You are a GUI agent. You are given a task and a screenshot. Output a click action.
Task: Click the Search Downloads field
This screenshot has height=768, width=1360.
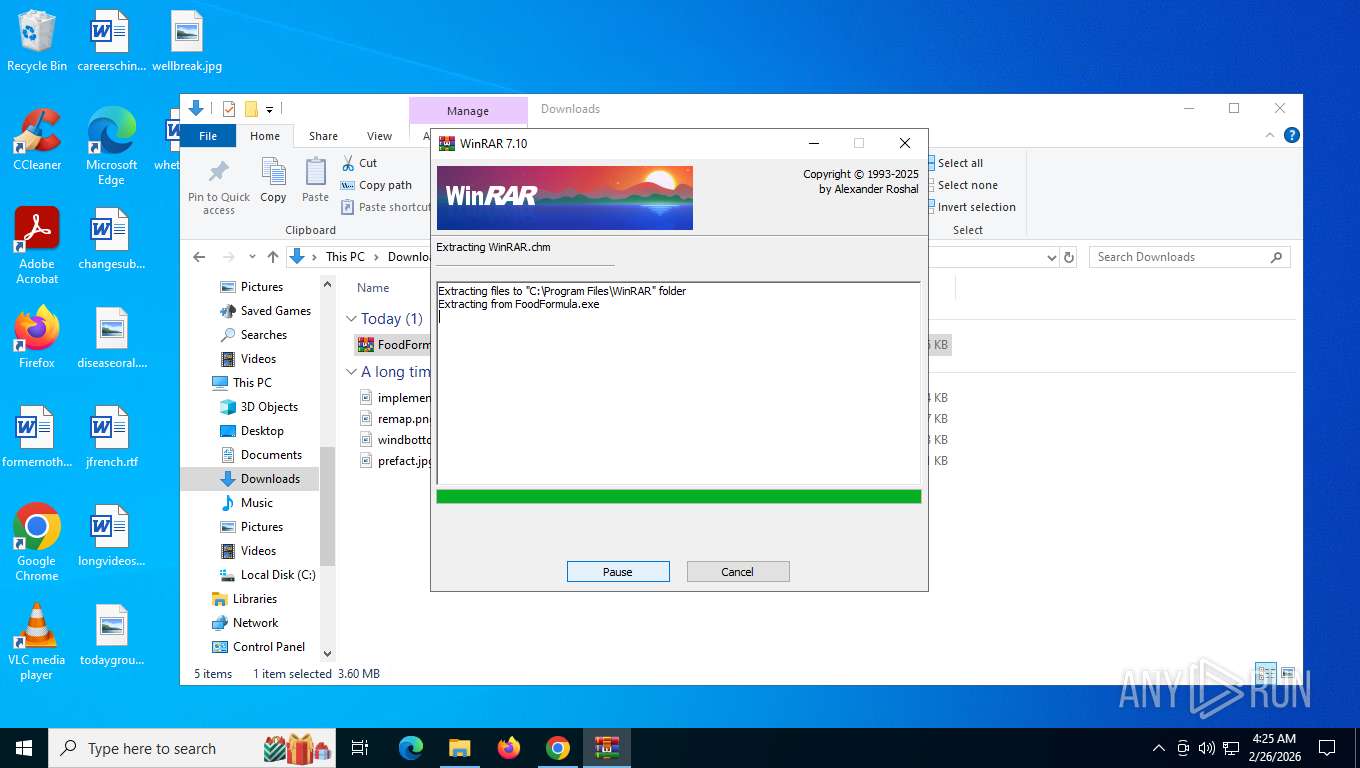coord(1189,257)
